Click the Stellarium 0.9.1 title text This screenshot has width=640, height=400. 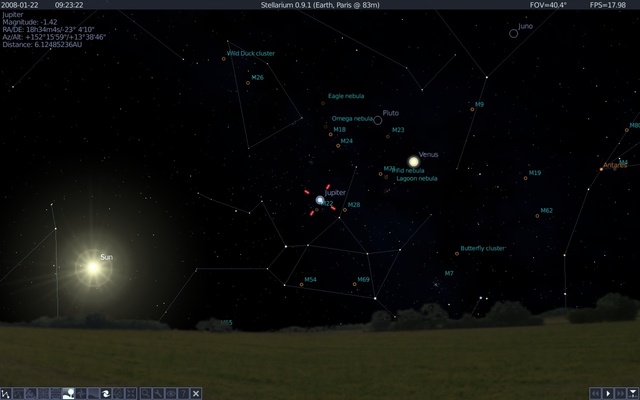point(320,5)
